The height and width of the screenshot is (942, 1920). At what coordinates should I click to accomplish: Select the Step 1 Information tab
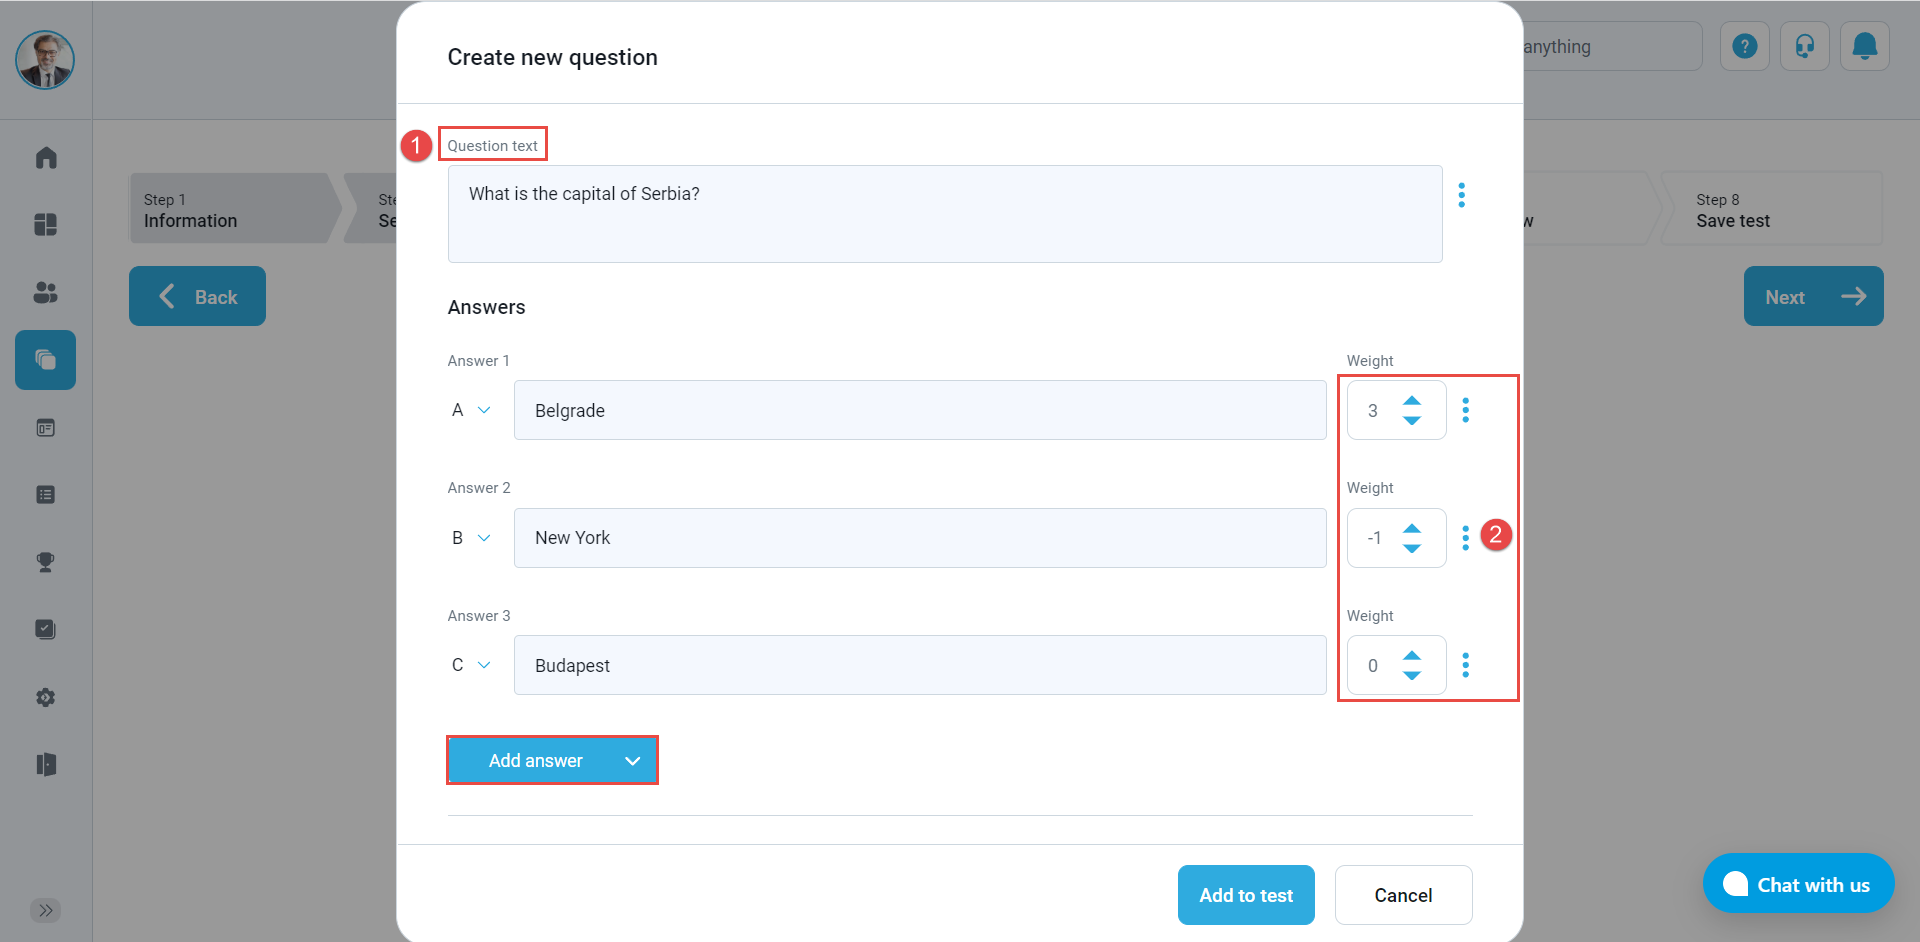[230, 210]
